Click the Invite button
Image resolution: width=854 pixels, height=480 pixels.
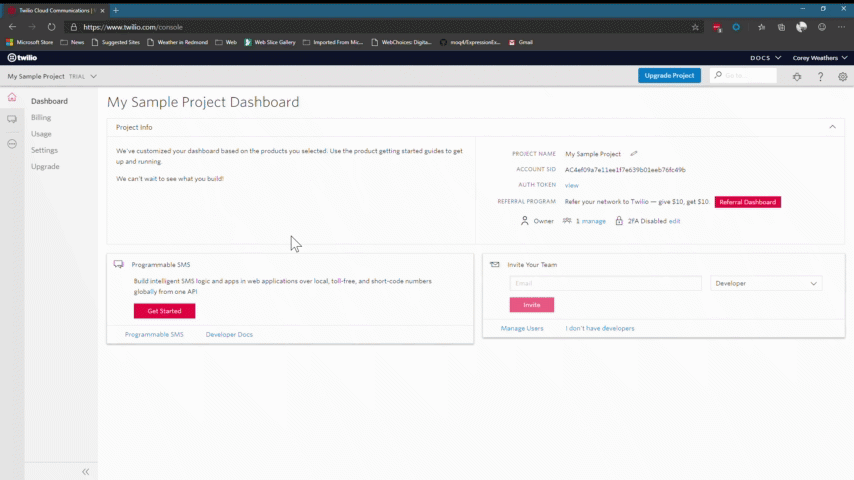[x=532, y=305]
